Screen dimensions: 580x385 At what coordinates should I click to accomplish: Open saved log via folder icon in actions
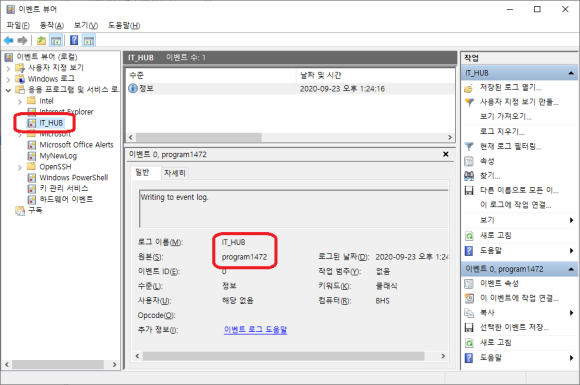469,88
